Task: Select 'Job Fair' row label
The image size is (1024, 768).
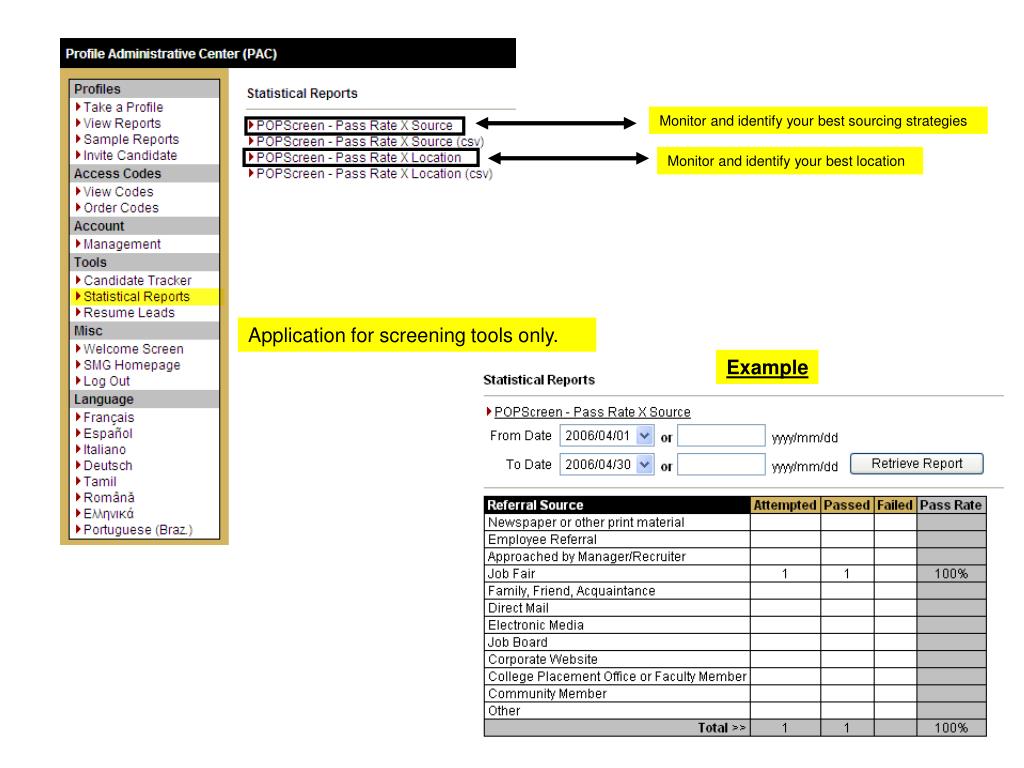Action: coord(511,573)
